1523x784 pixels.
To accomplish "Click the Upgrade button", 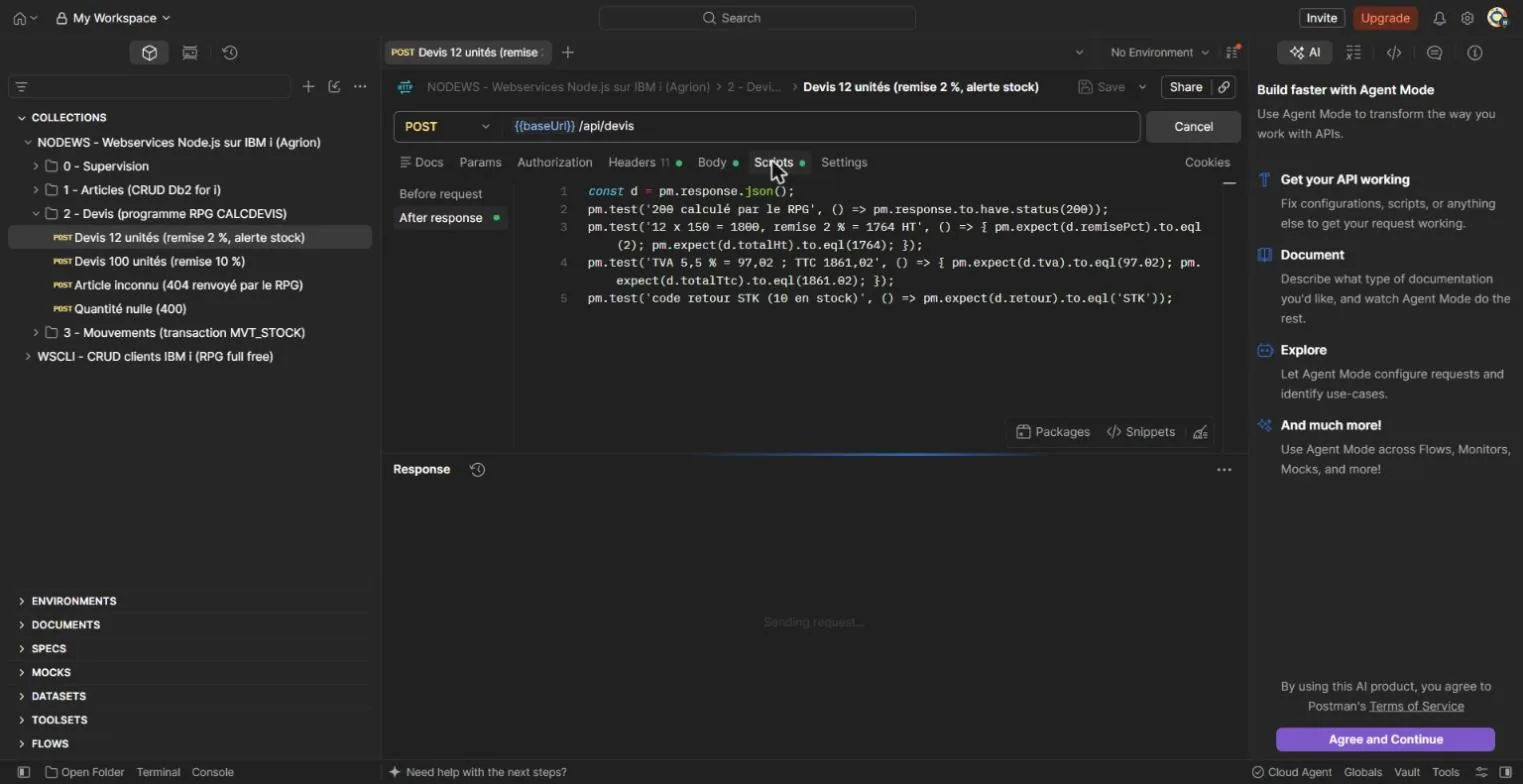I will (1385, 18).
